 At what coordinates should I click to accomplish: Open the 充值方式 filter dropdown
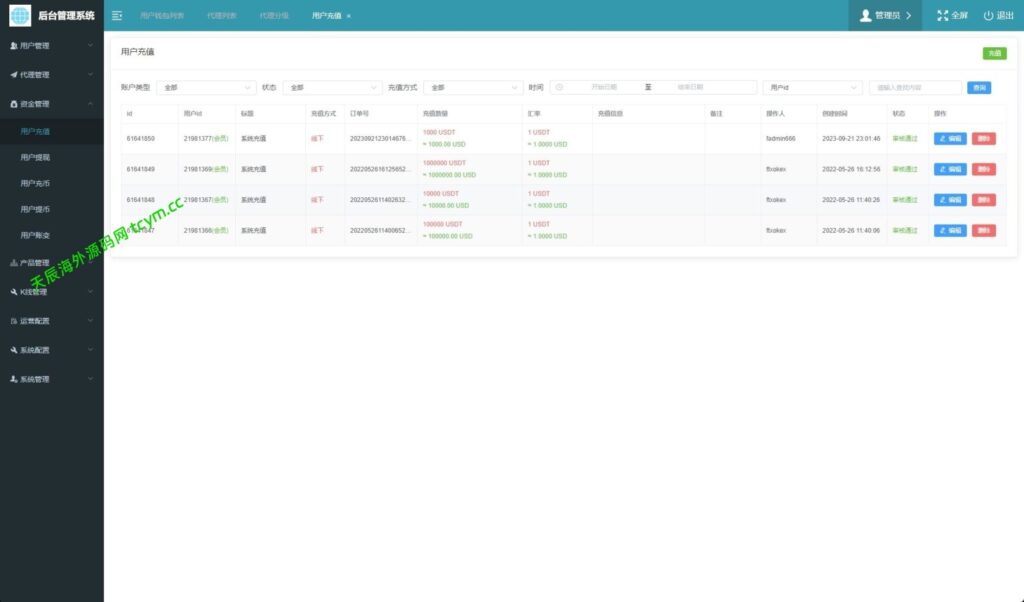(x=473, y=88)
